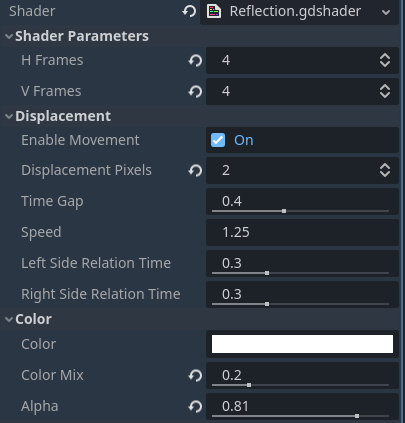Viewport: 405px width, 423px height.
Task: Click the Speed value field
Action: [x=302, y=232]
